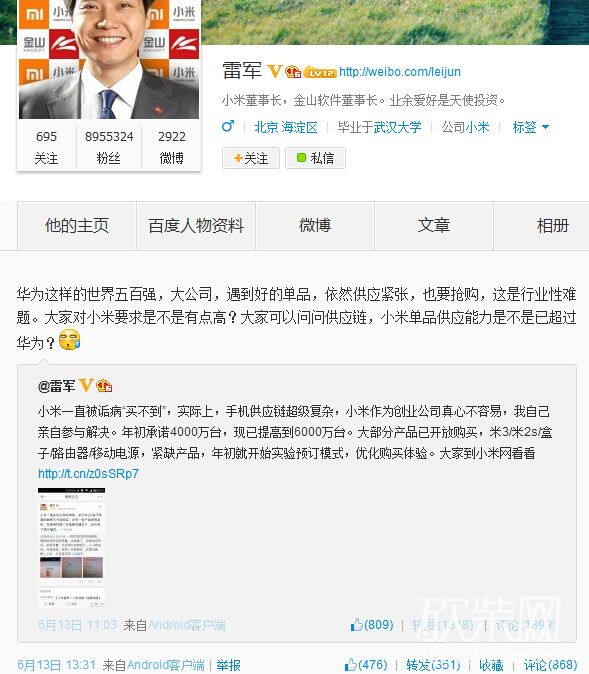Image resolution: width=589 pixels, height=674 pixels.
Task: Click the gold V verification badge beside 雷军
Action: (x=274, y=71)
